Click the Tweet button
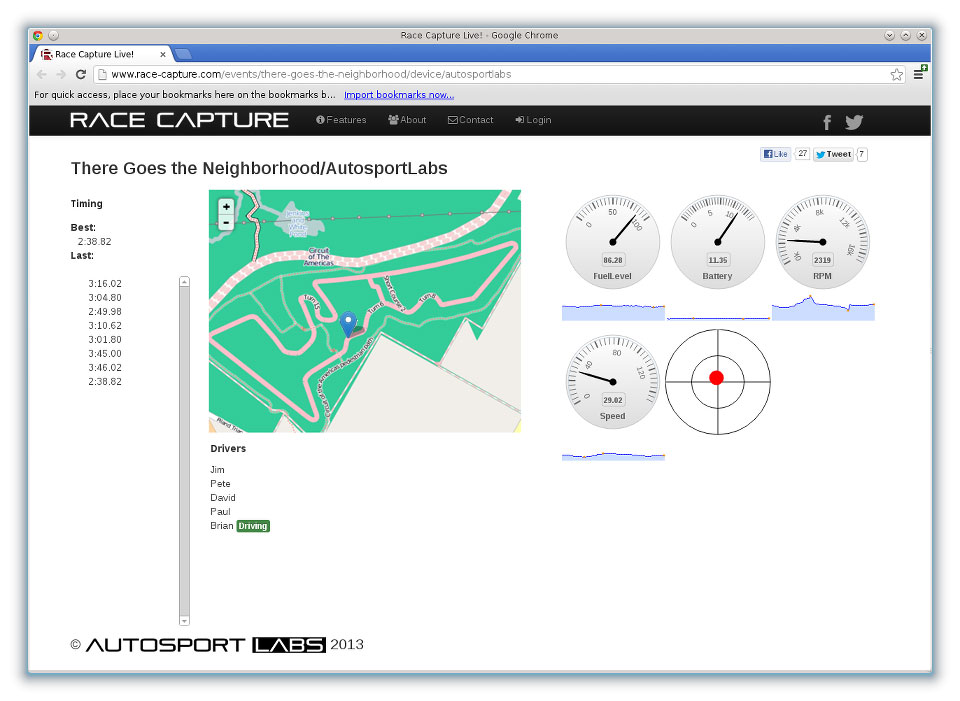Screen dimensions: 960x701 833,154
